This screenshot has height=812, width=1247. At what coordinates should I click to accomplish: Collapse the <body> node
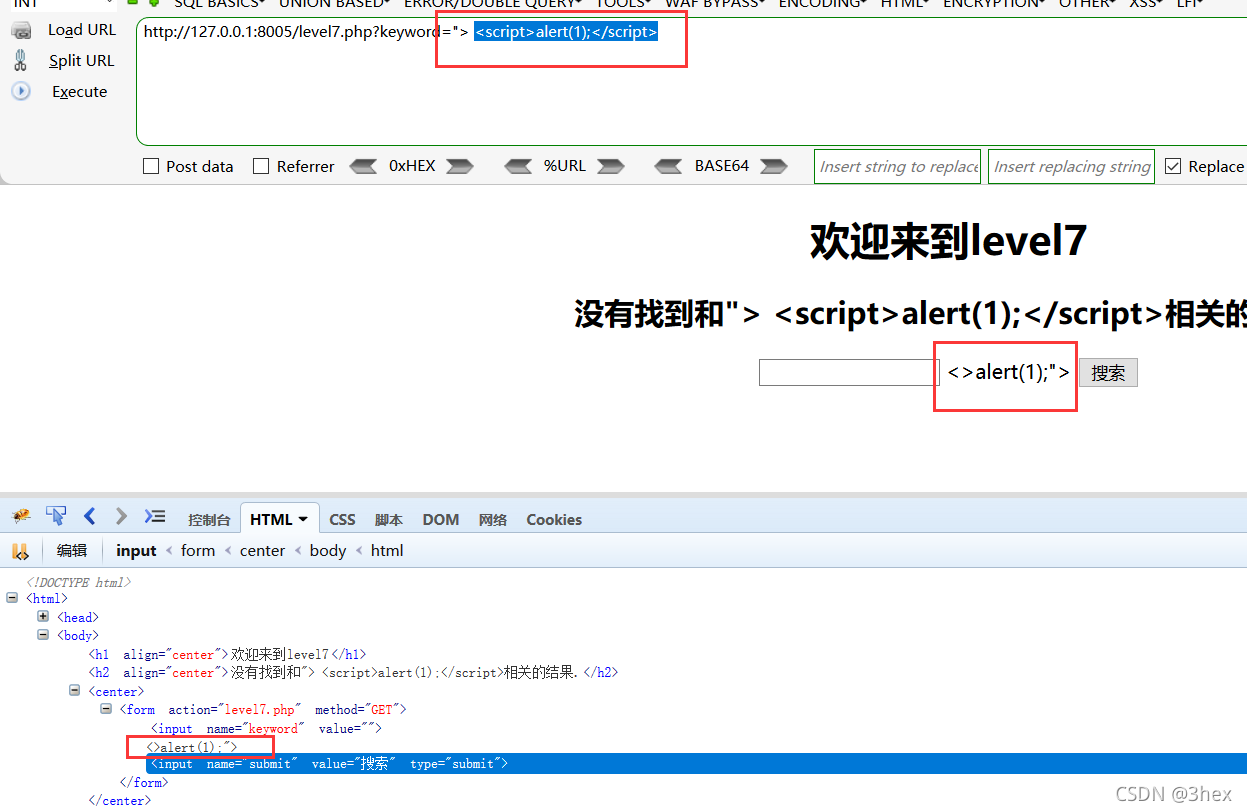point(43,634)
